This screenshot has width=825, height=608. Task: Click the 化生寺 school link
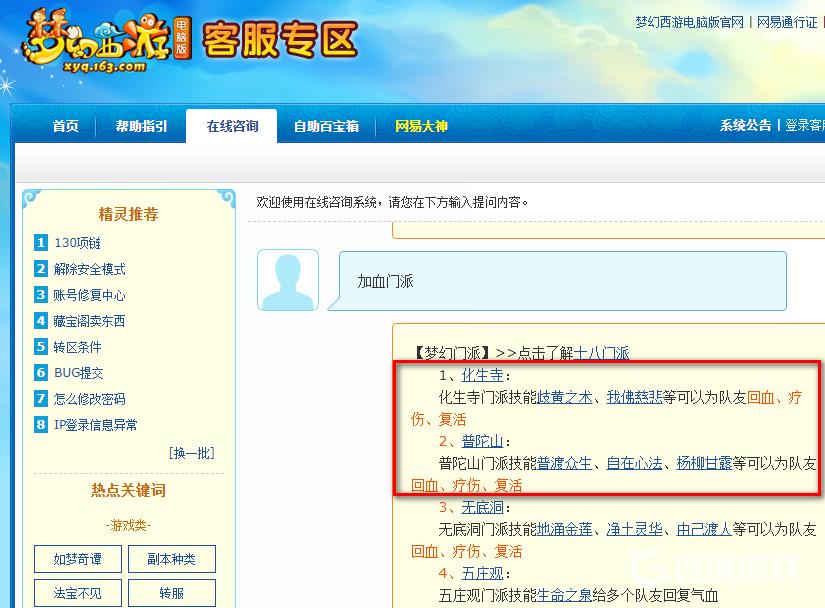pyautogui.click(x=482, y=375)
